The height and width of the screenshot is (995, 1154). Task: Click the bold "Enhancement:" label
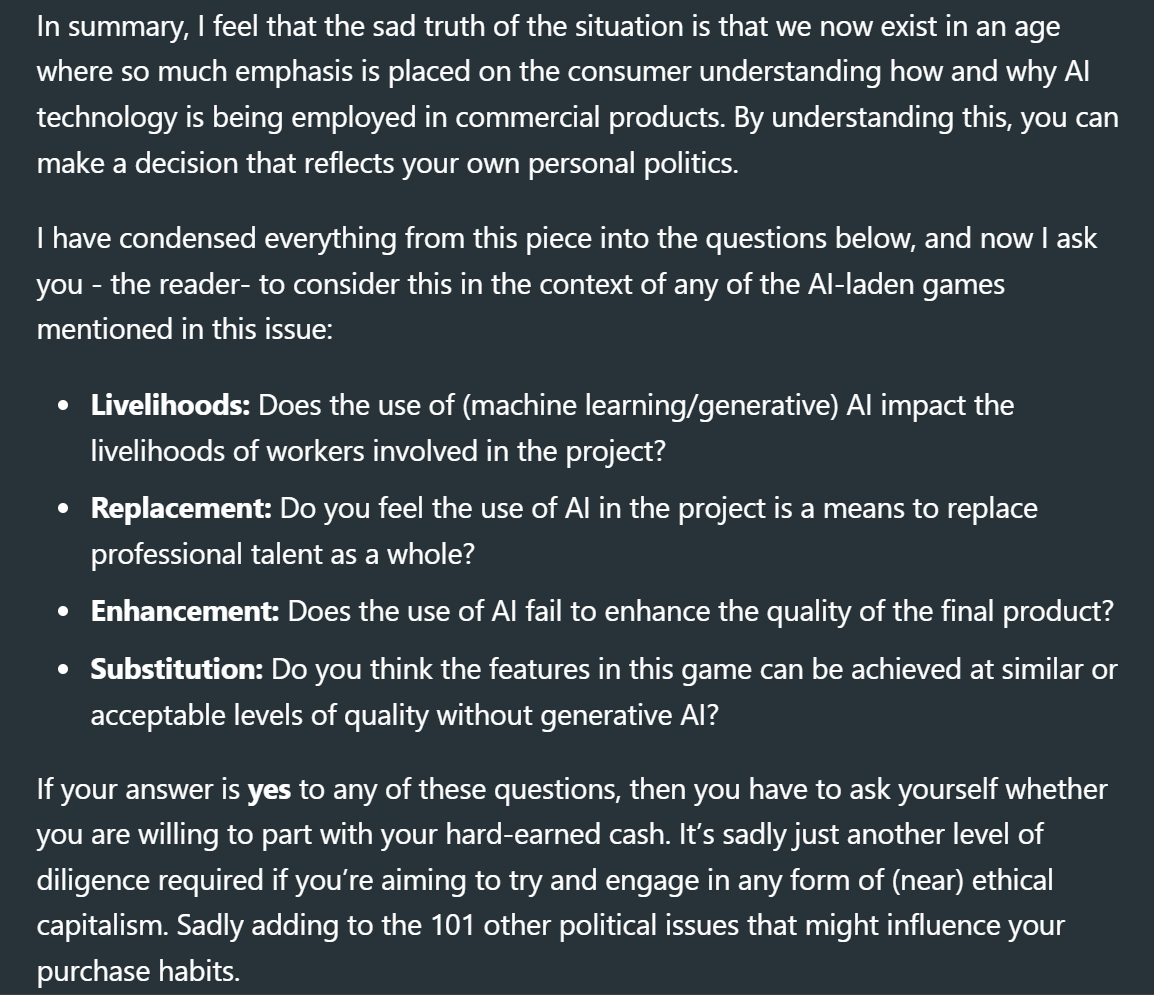click(185, 612)
